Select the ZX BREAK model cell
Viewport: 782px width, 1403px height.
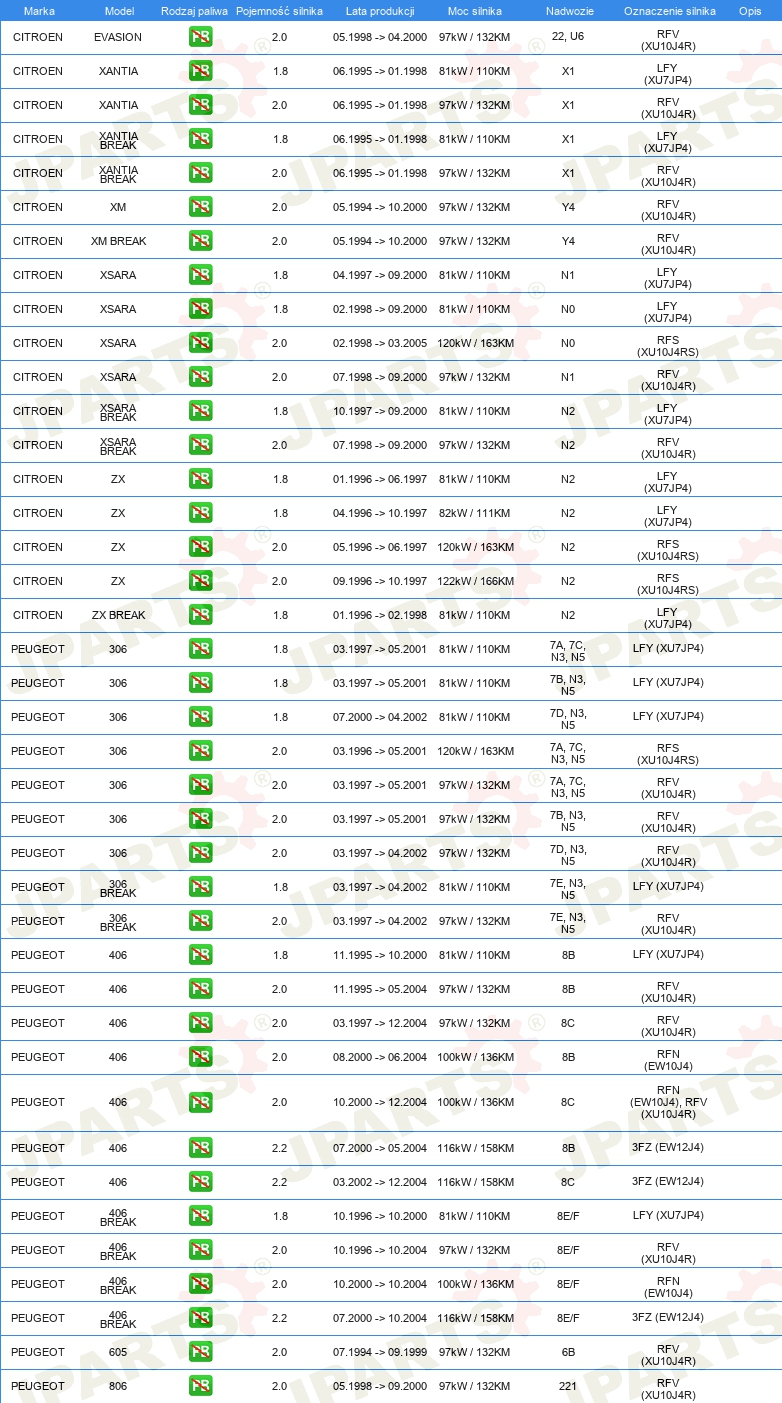tap(118, 615)
